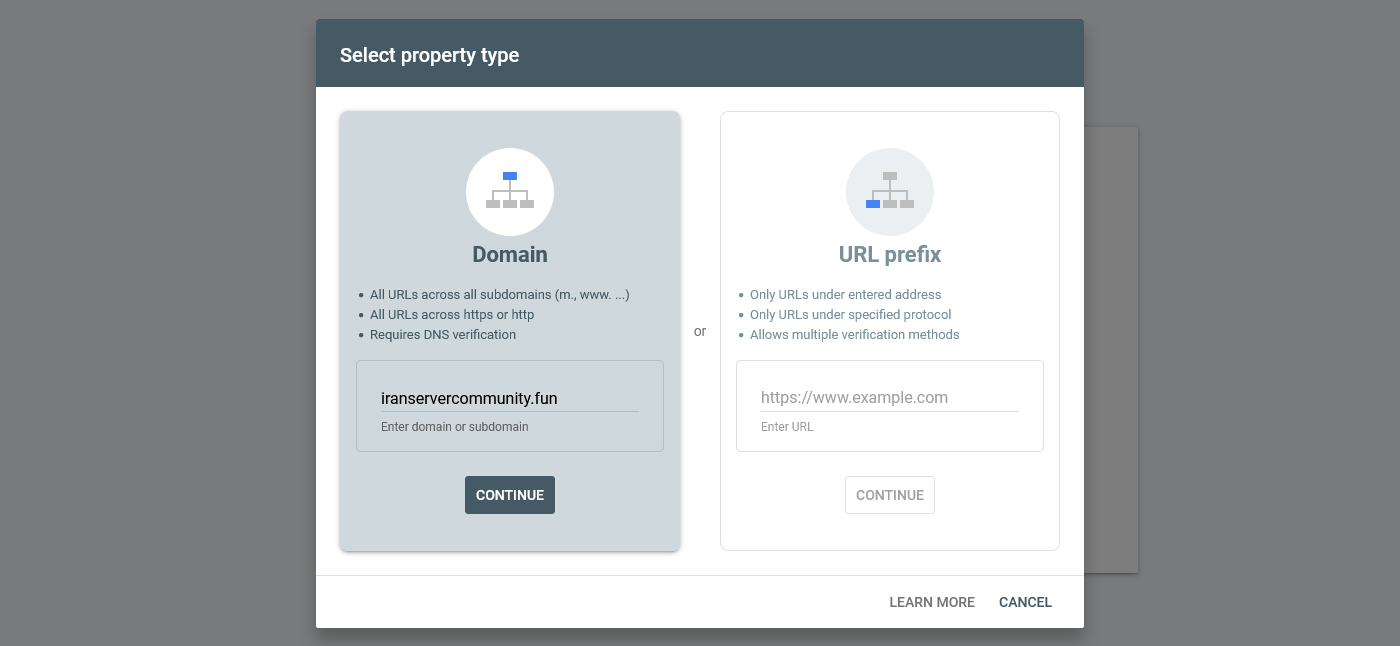The height and width of the screenshot is (646, 1400).
Task: Click 'Allows multiple verification methods' bullet
Action: pos(854,335)
